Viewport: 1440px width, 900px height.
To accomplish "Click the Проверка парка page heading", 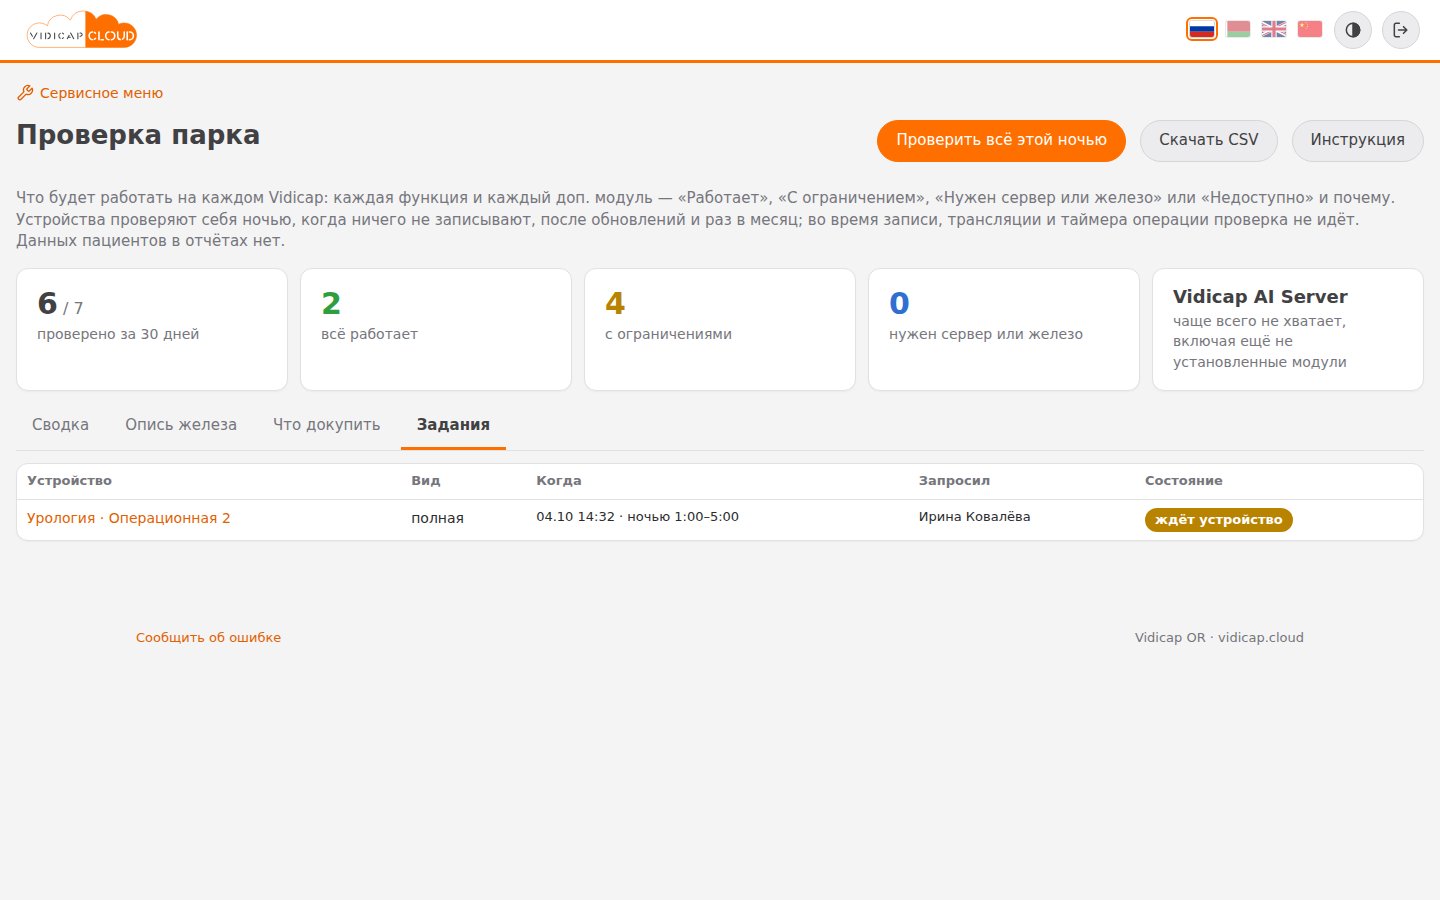I will point(138,135).
